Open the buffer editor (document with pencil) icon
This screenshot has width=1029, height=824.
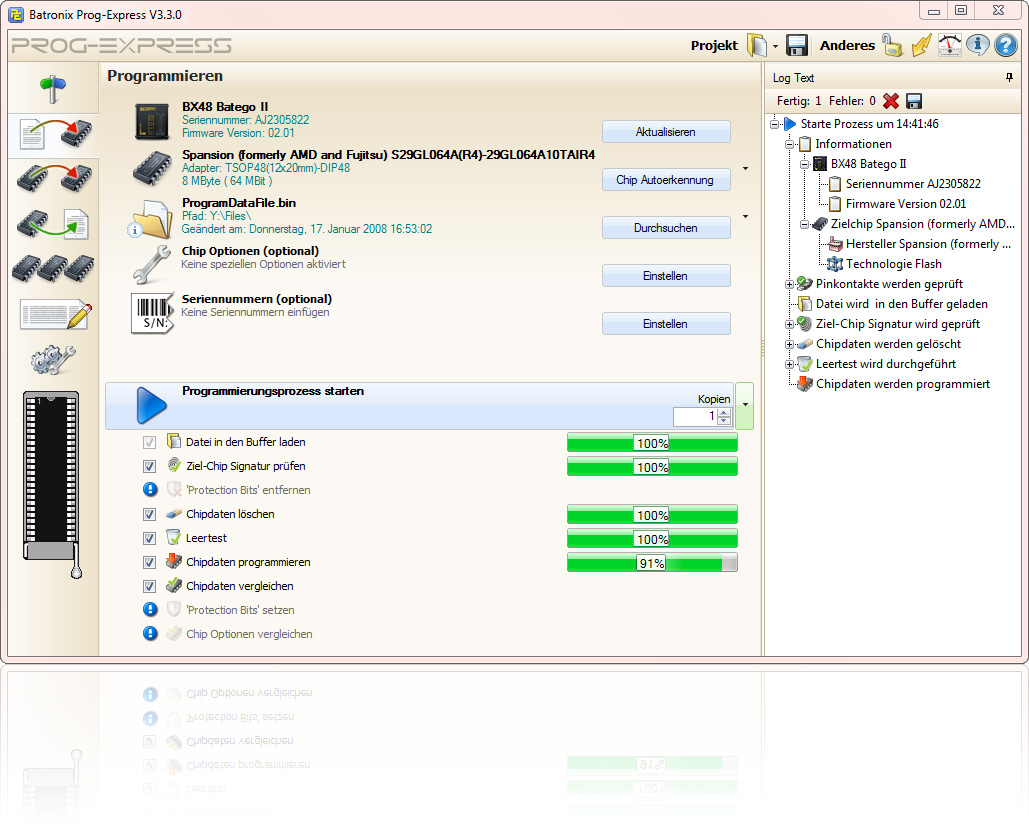[55, 312]
